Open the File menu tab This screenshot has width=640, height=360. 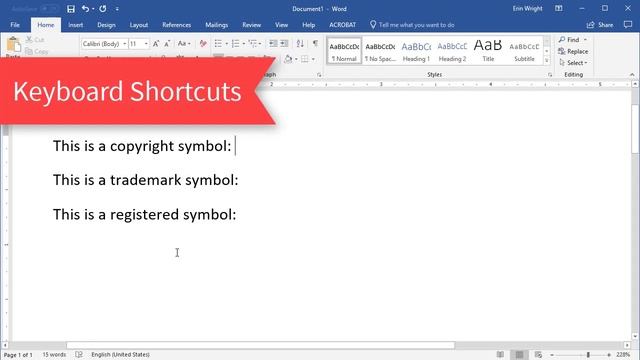[15, 25]
